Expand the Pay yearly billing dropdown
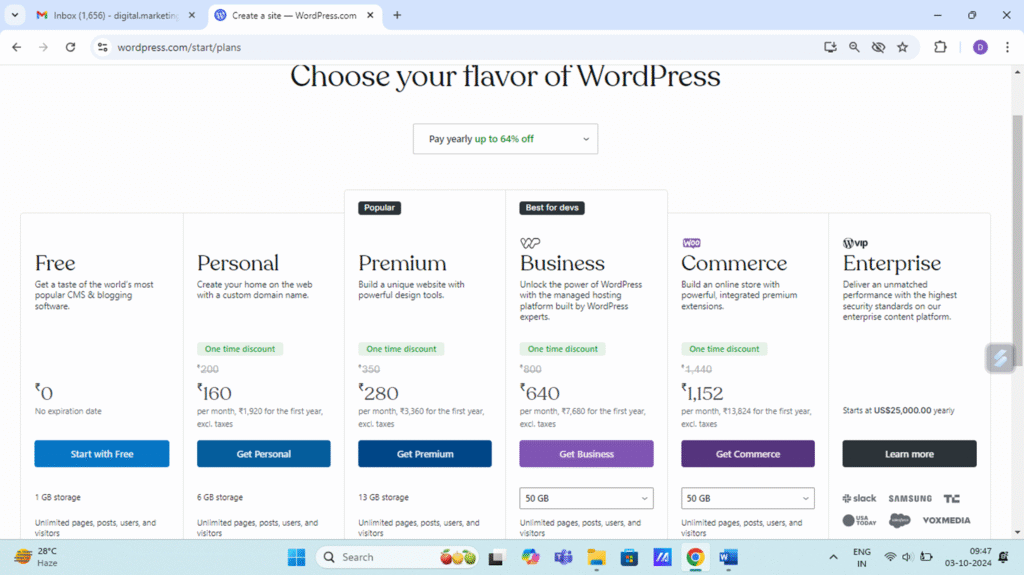 tap(505, 139)
